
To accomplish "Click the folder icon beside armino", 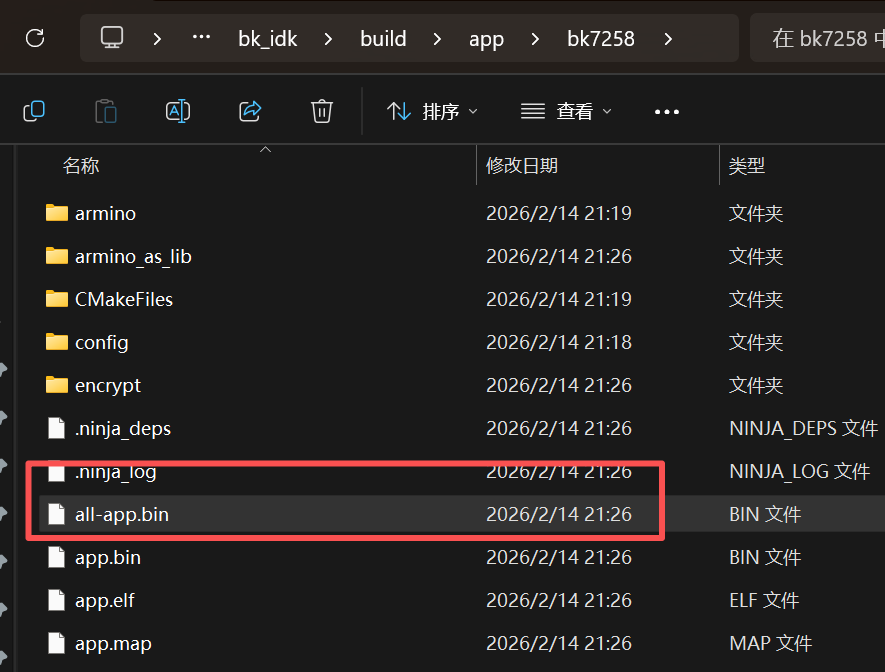I will click(56, 213).
